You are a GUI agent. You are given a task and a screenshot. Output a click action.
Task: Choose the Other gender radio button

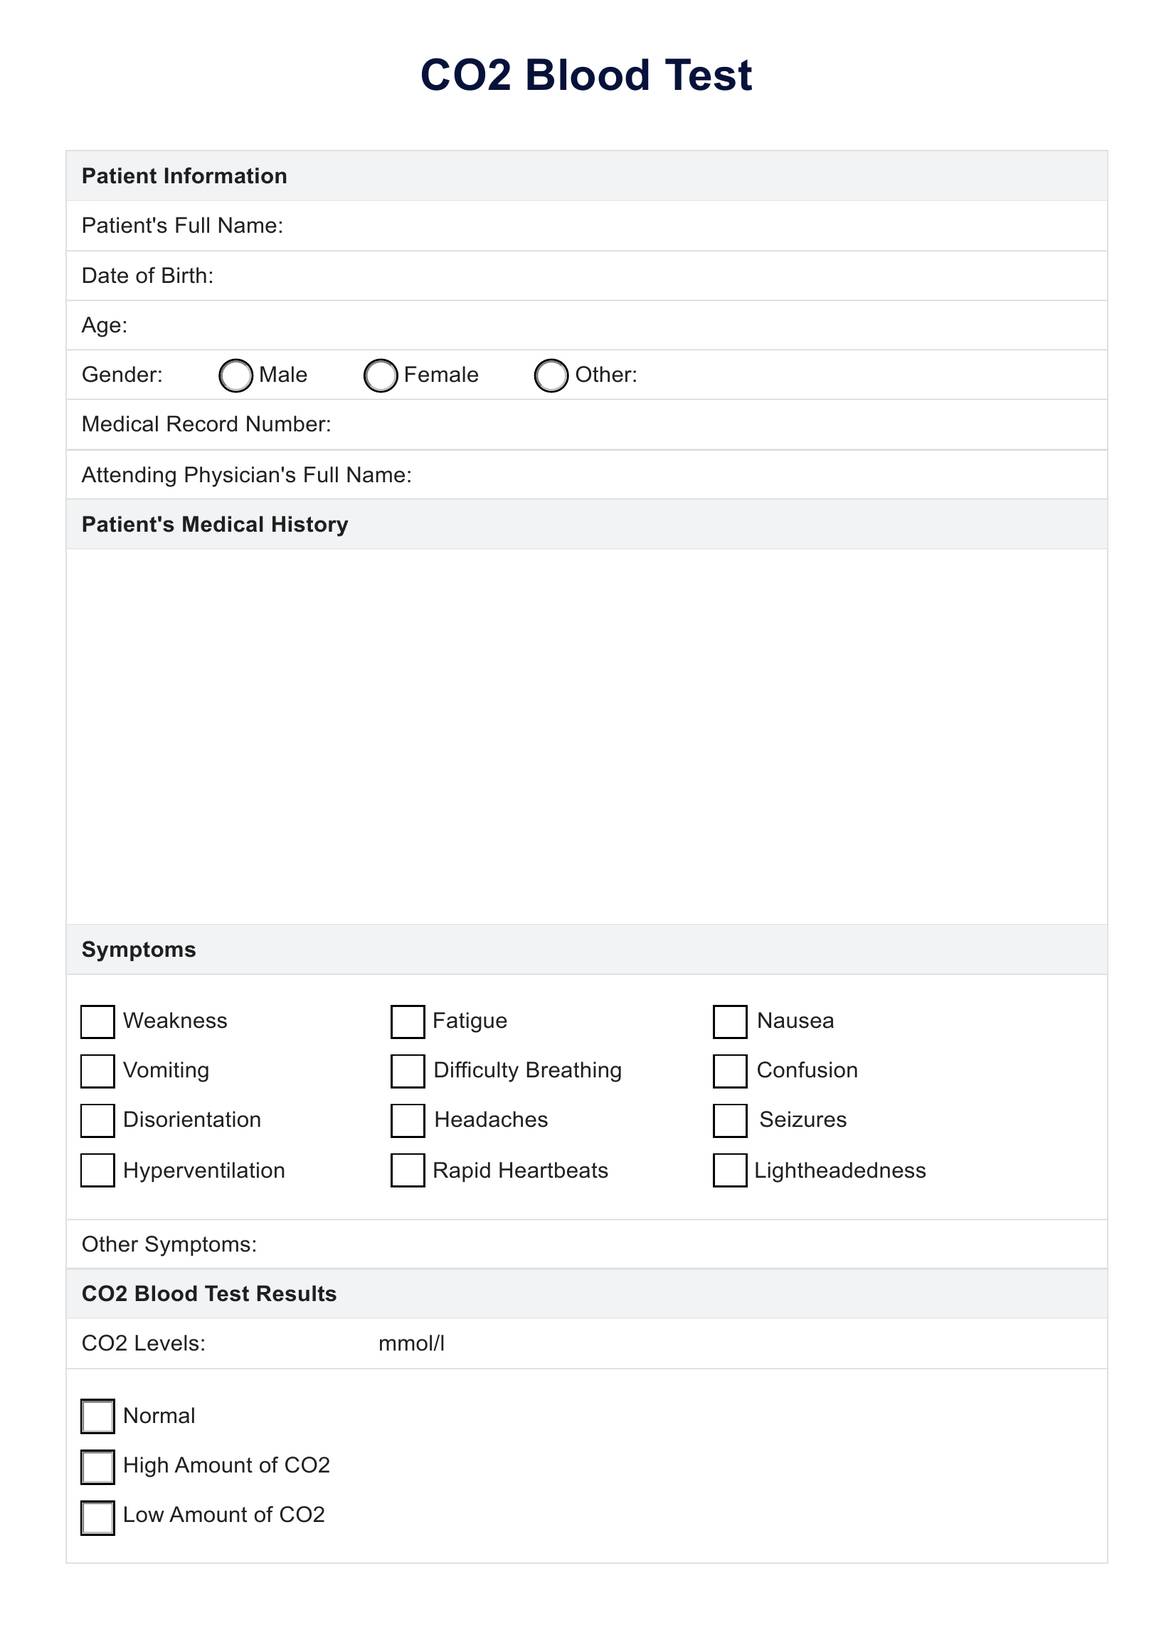click(552, 376)
